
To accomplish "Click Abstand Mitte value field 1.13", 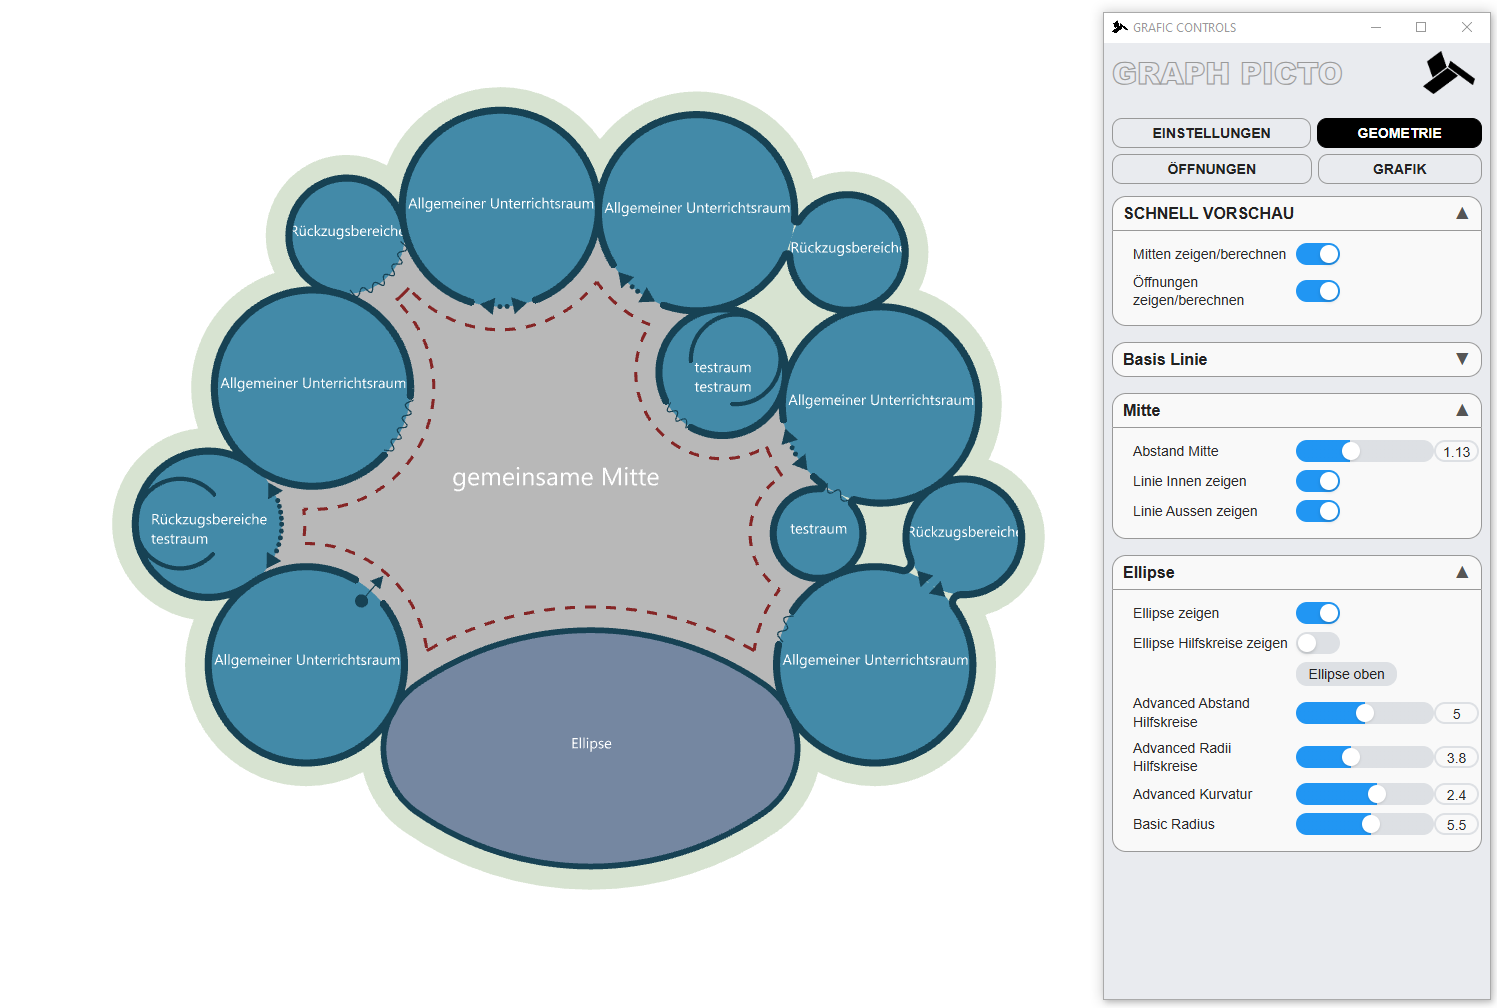I will pos(1456,452).
